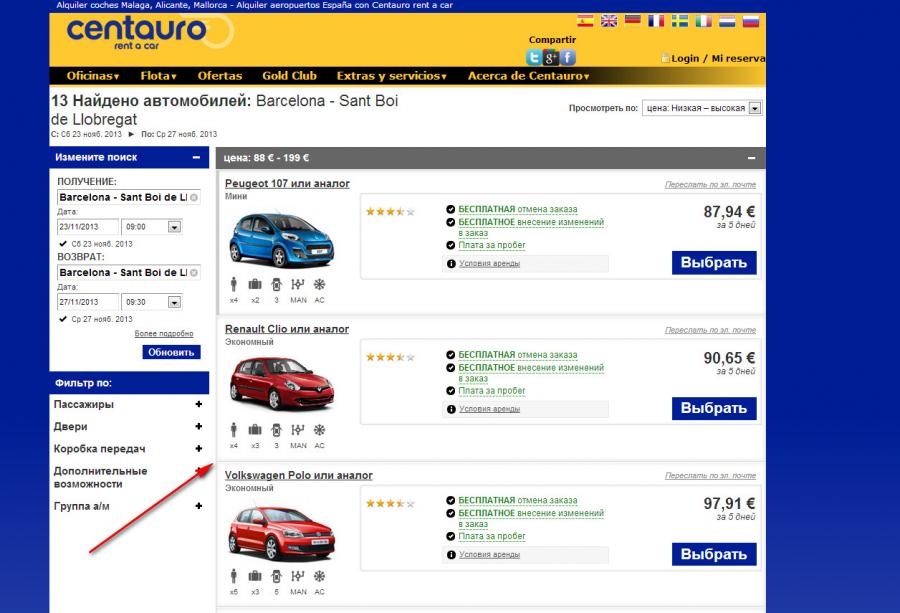Screen dimensions: 900x613
Task: Collapse the price group 88 € - 199 €
Action: pyautogui.click(x=751, y=158)
